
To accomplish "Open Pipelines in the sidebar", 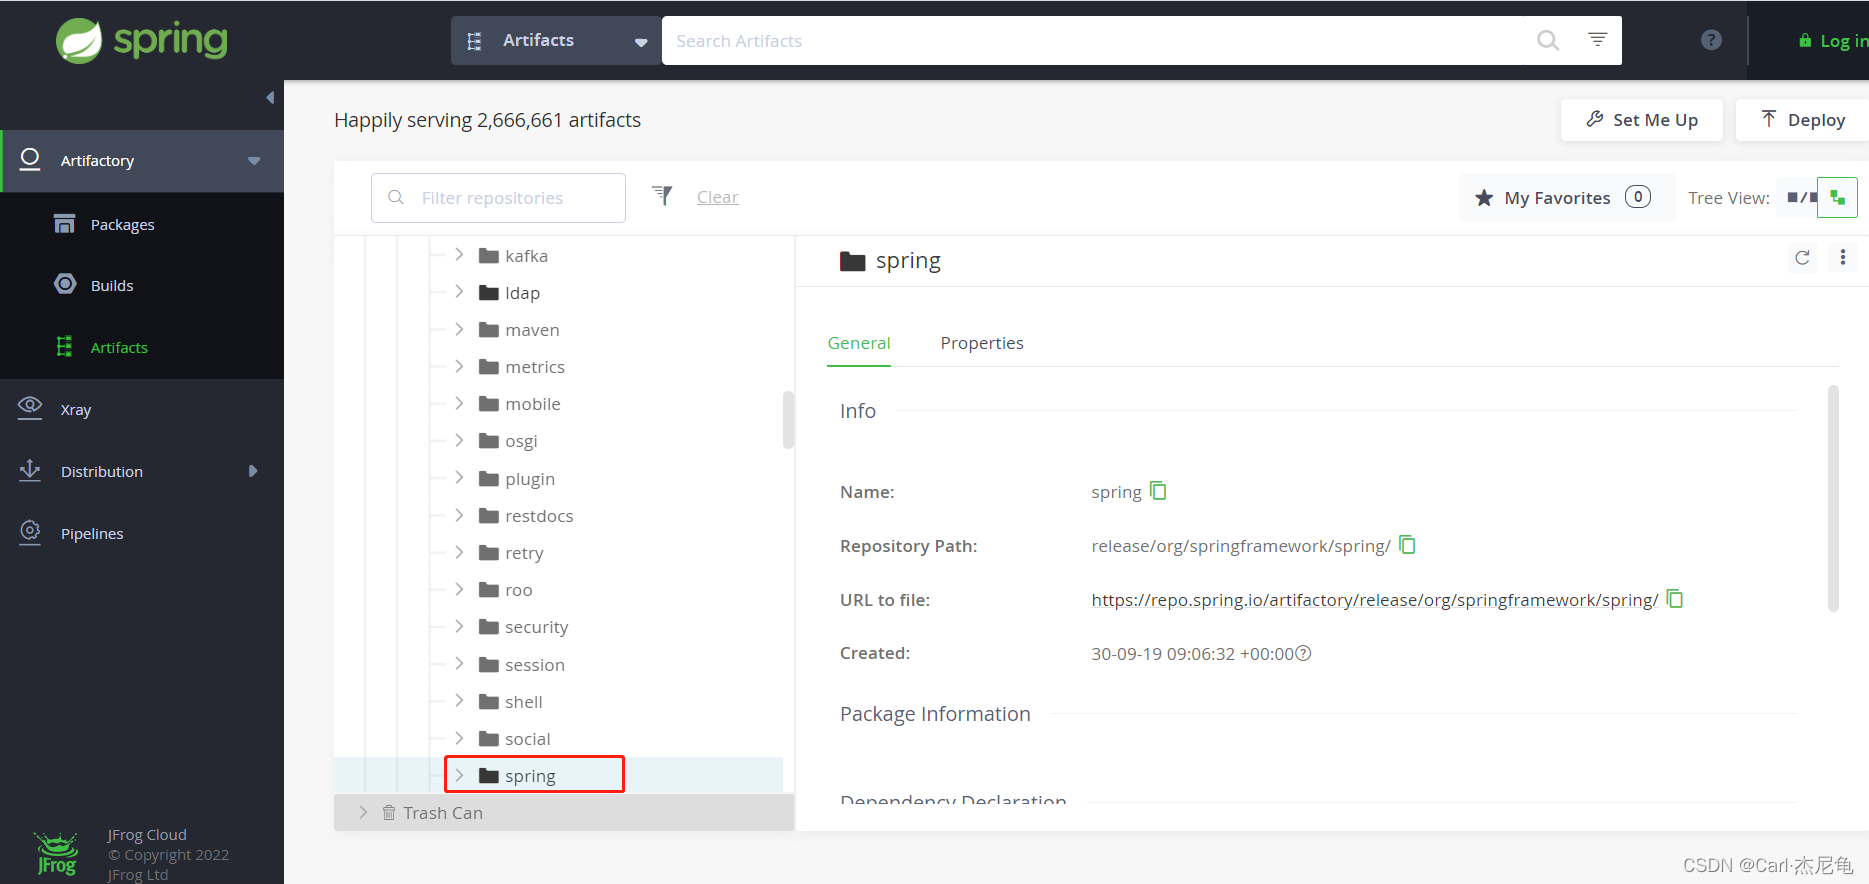I will pos(92,534).
